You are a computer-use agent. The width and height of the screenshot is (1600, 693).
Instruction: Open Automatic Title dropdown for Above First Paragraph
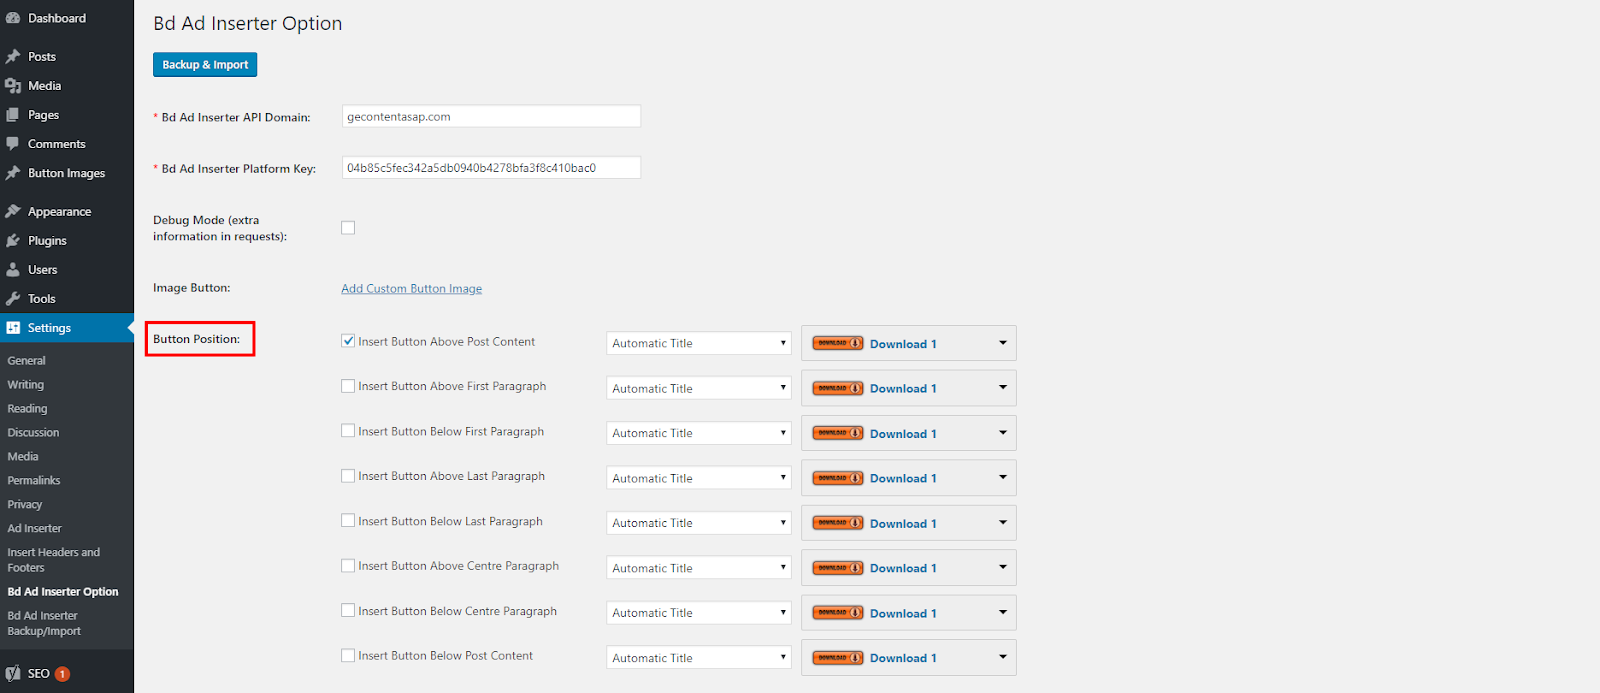pos(698,388)
